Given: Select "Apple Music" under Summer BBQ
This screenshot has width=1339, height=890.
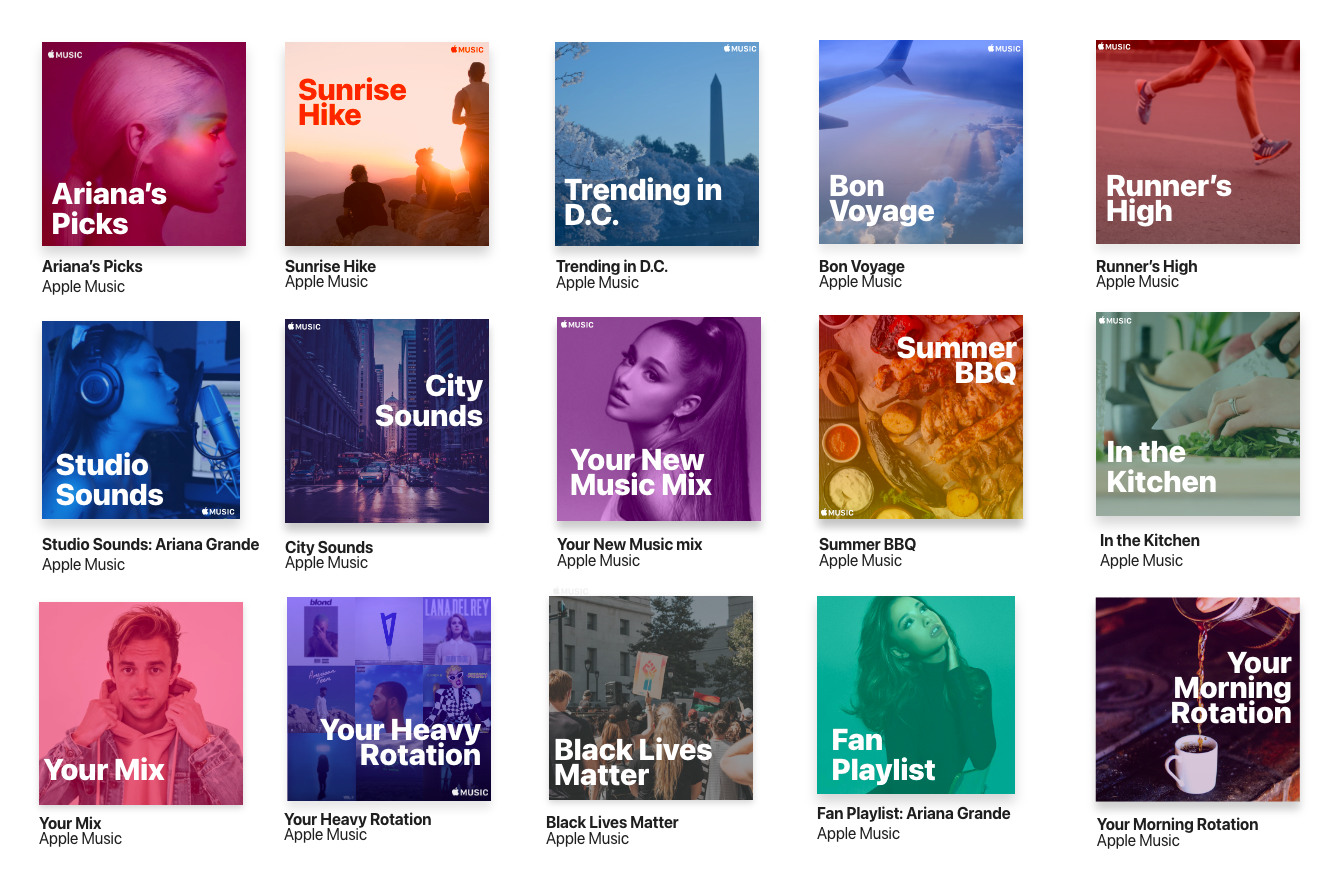Looking at the screenshot, I should pos(861,561).
